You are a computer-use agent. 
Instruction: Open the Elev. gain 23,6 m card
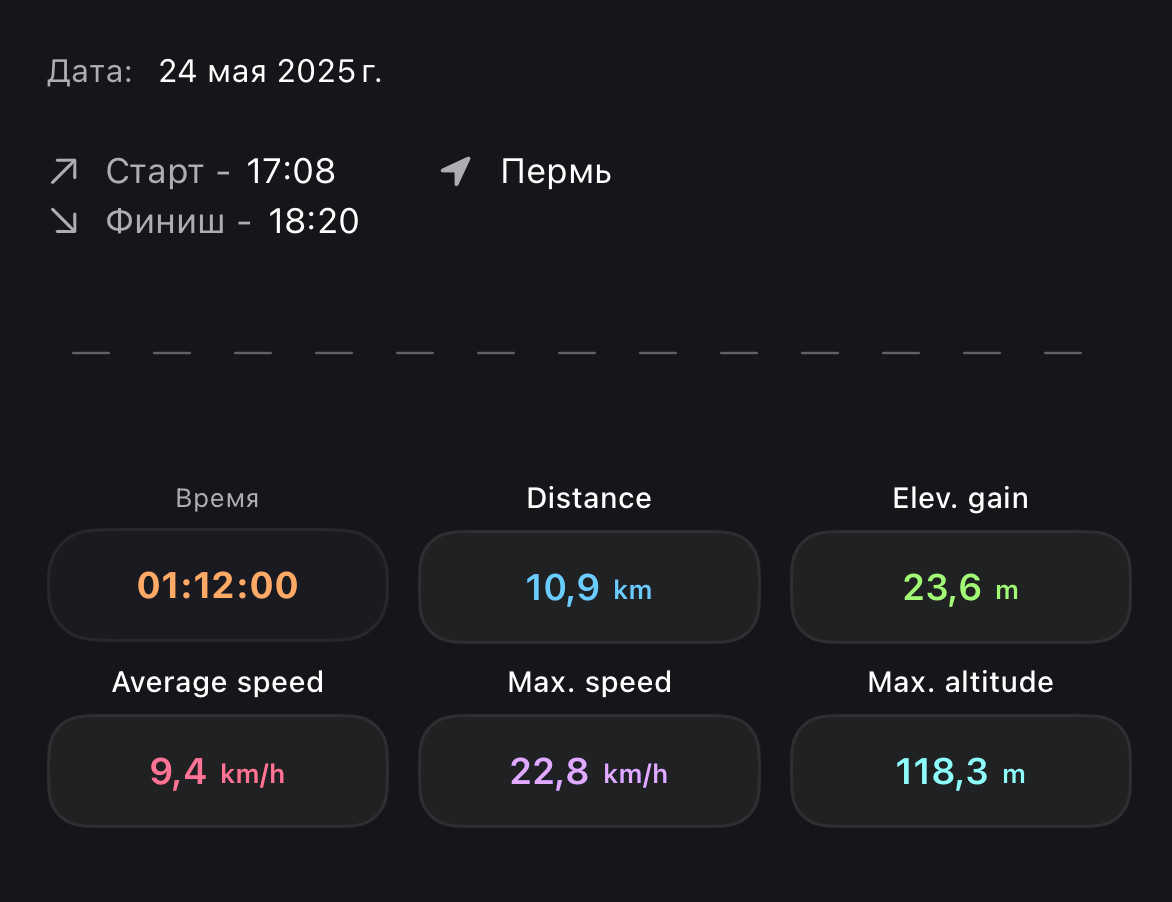click(960, 587)
